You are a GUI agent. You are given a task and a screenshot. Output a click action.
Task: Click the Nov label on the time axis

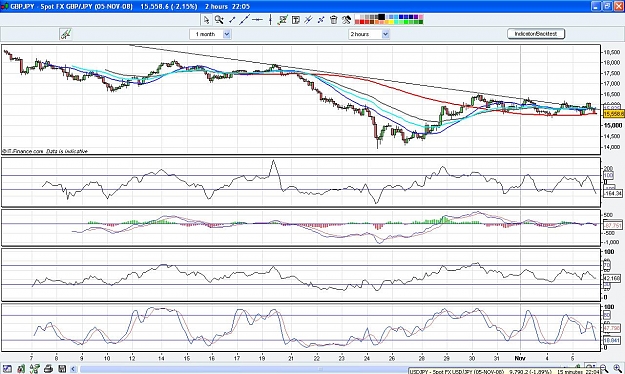520,358
